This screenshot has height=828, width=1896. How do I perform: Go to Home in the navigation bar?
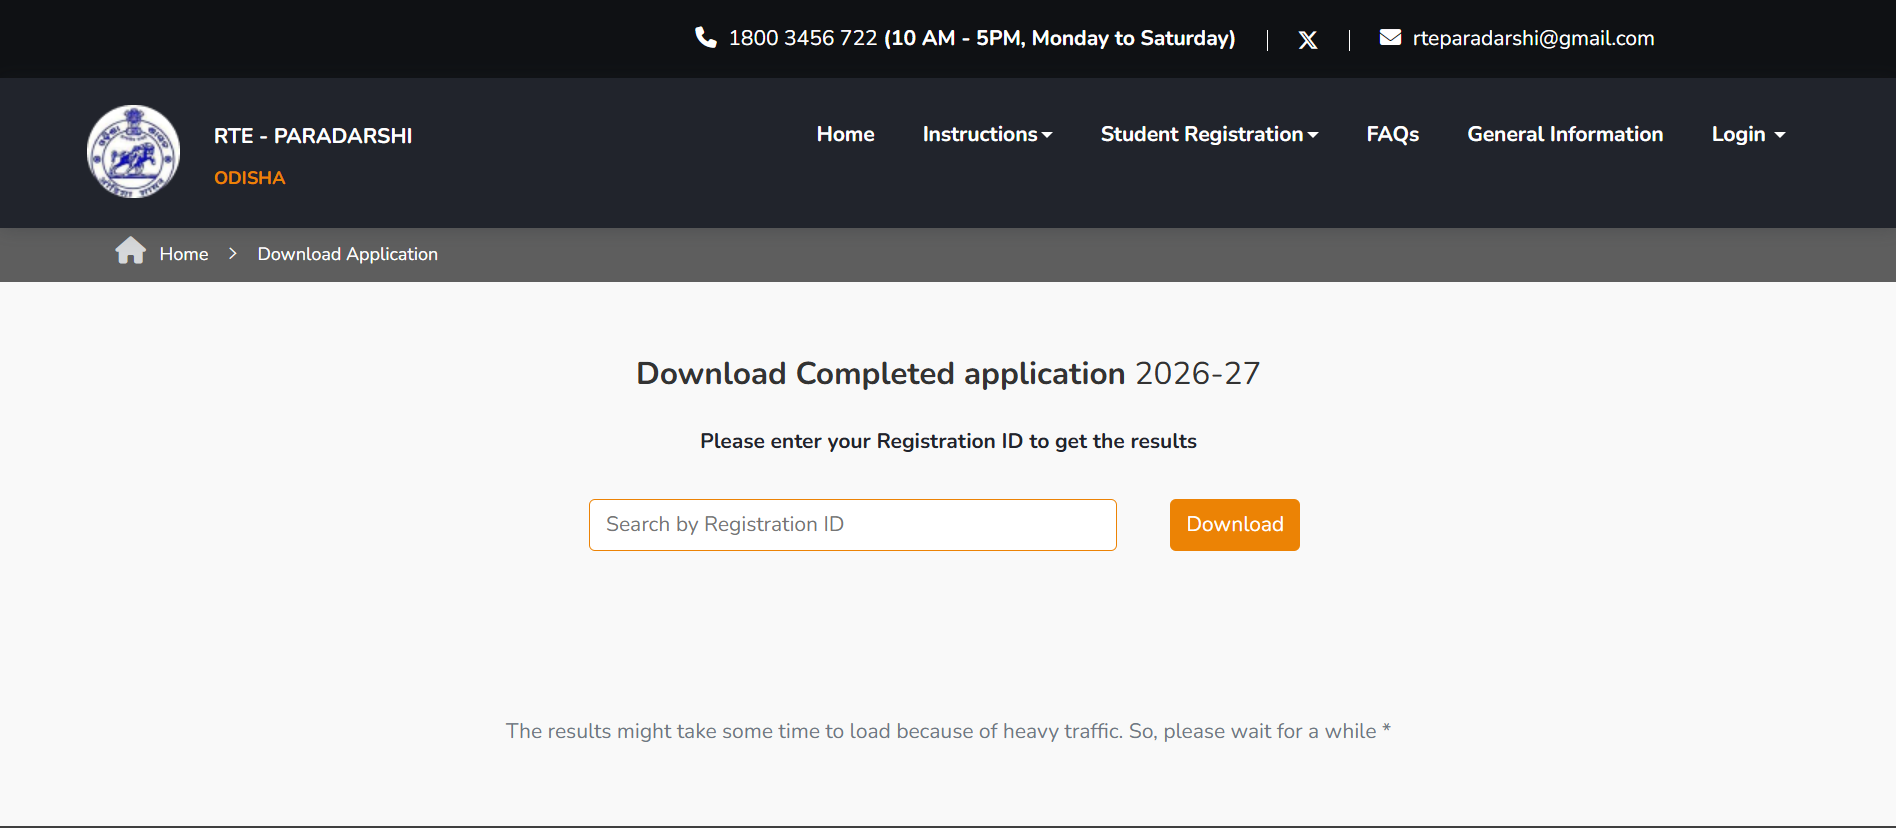[845, 134]
